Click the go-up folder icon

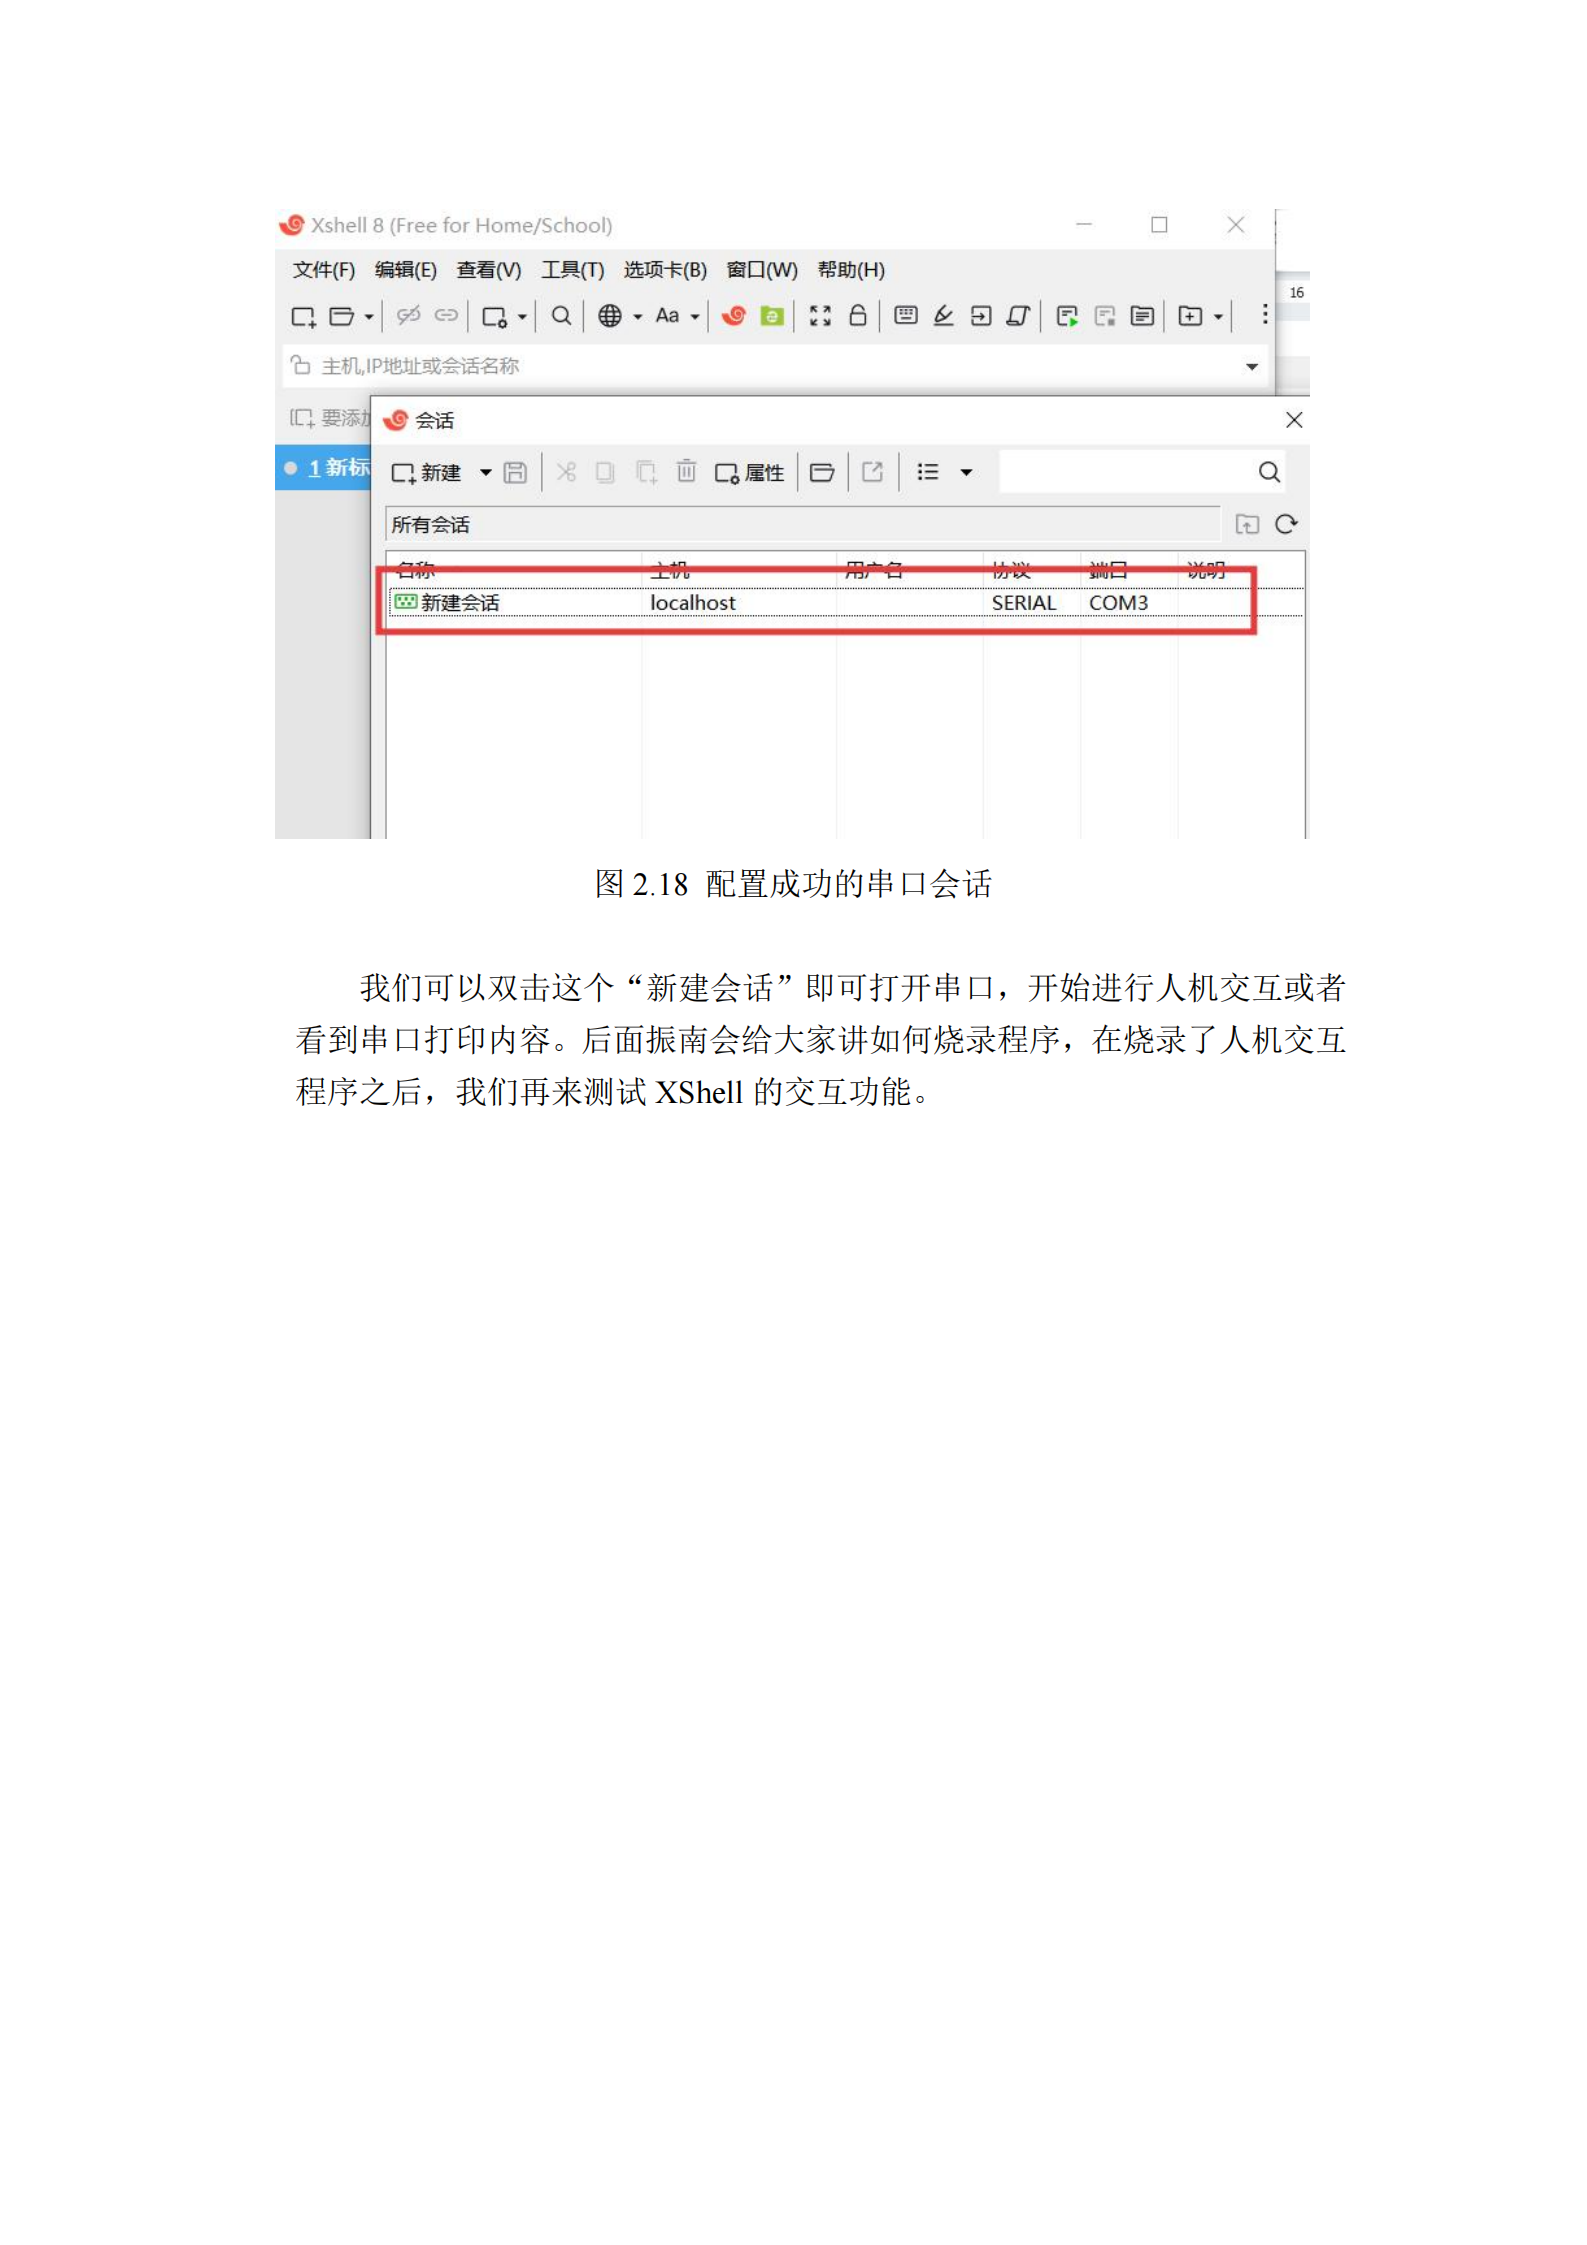(1247, 525)
